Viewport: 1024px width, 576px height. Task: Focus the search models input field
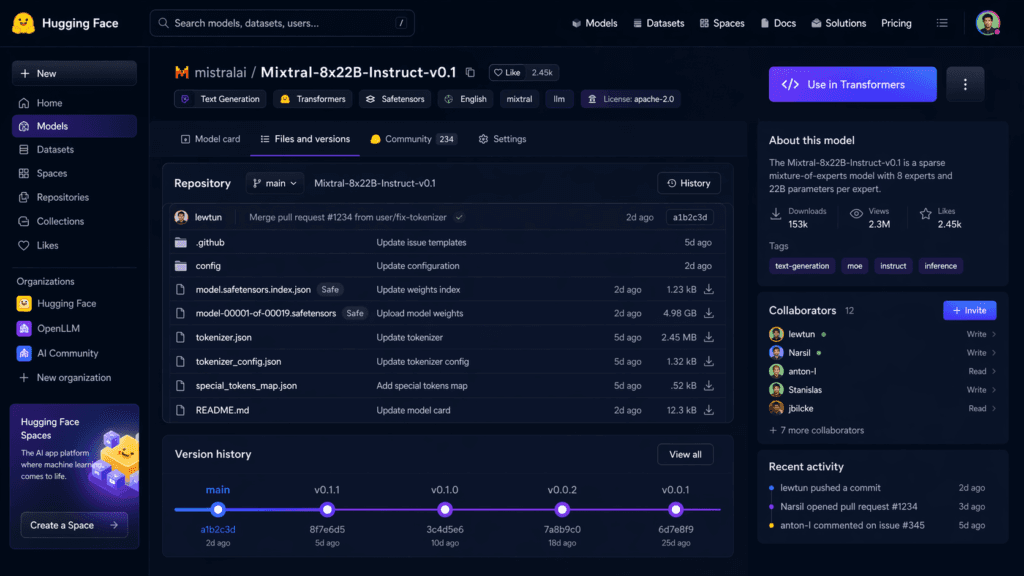282,23
